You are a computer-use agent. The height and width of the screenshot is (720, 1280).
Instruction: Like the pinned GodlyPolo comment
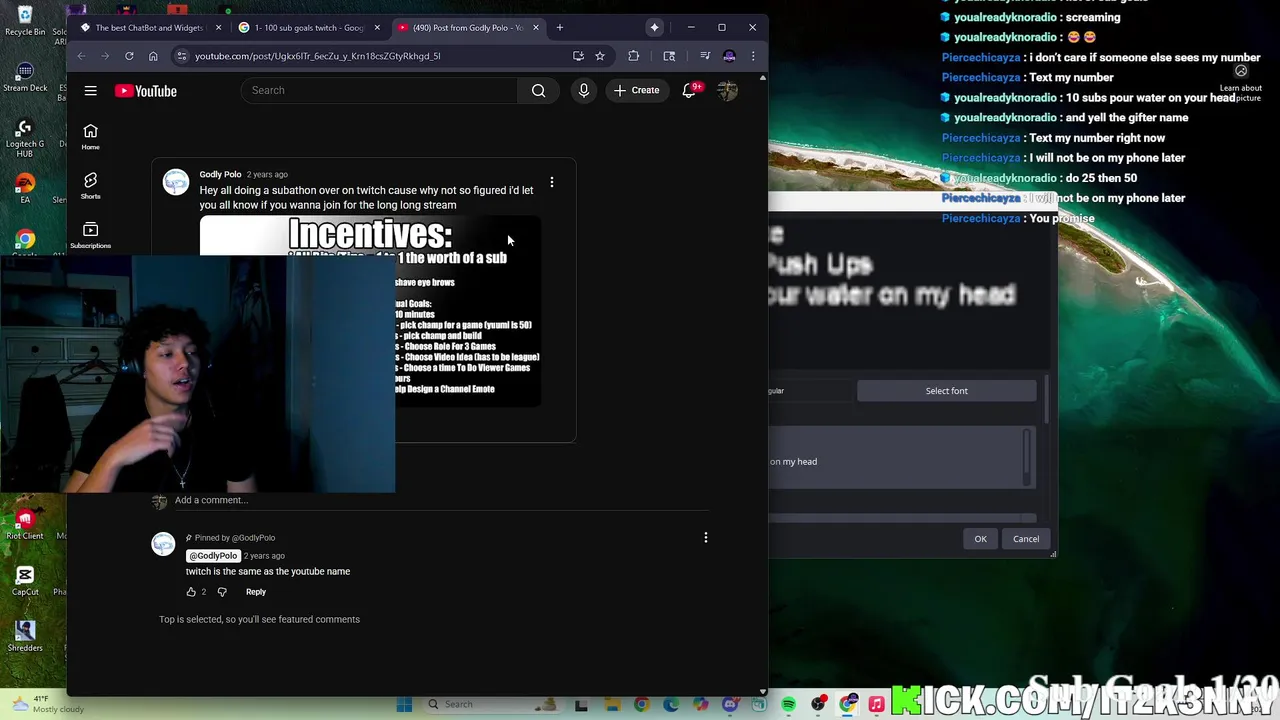click(191, 592)
